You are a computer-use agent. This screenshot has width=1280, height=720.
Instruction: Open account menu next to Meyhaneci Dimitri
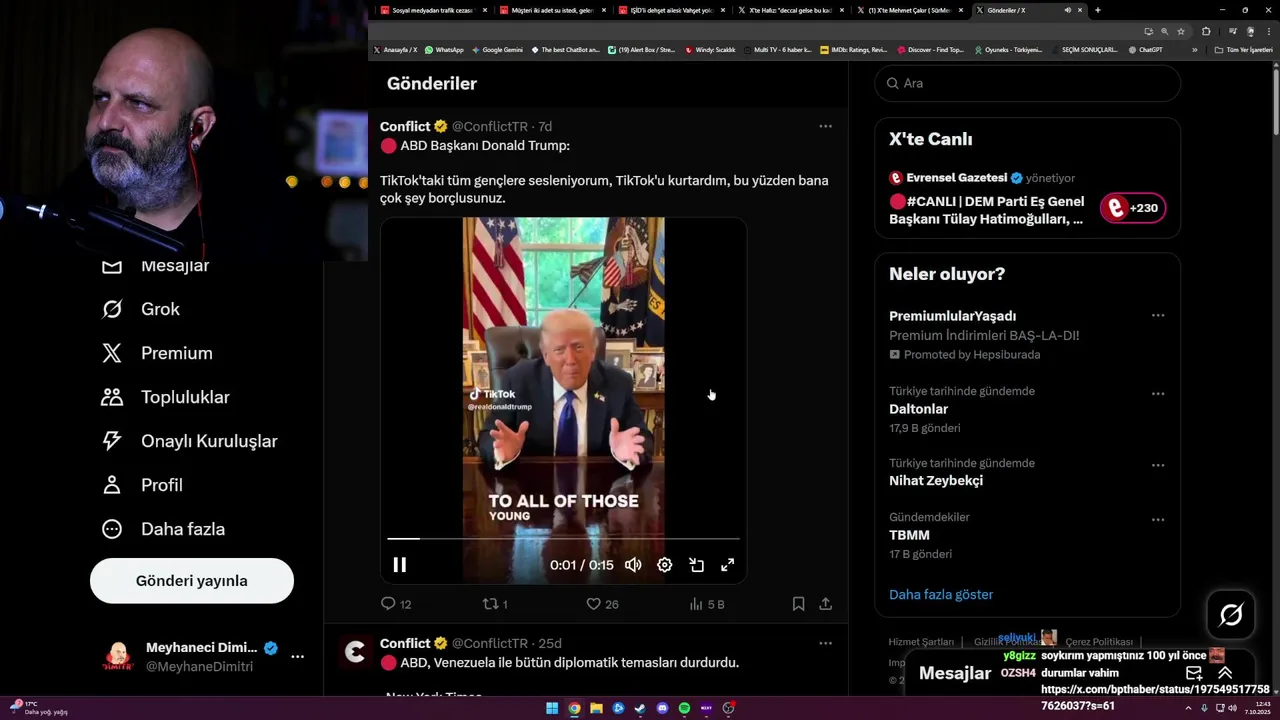pyautogui.click(x=297, y=656)
